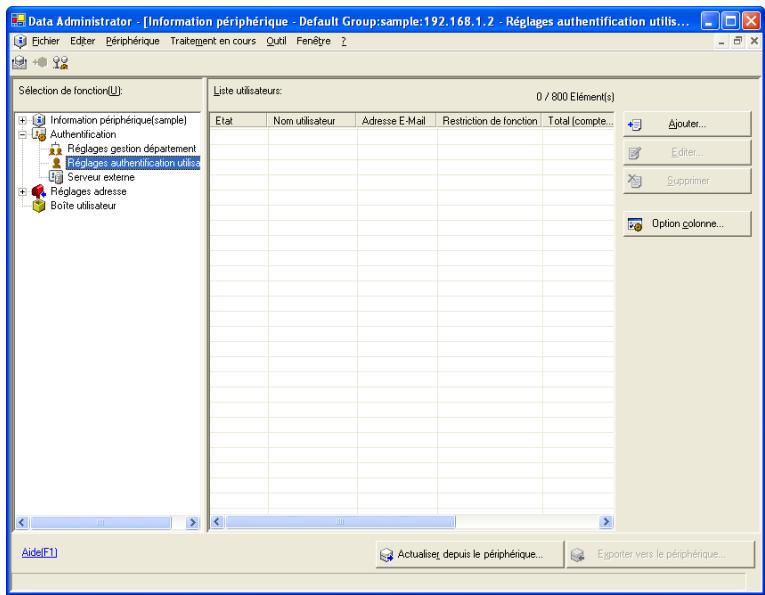
Task: Open the Fichier menu
Action: point(46,41)
